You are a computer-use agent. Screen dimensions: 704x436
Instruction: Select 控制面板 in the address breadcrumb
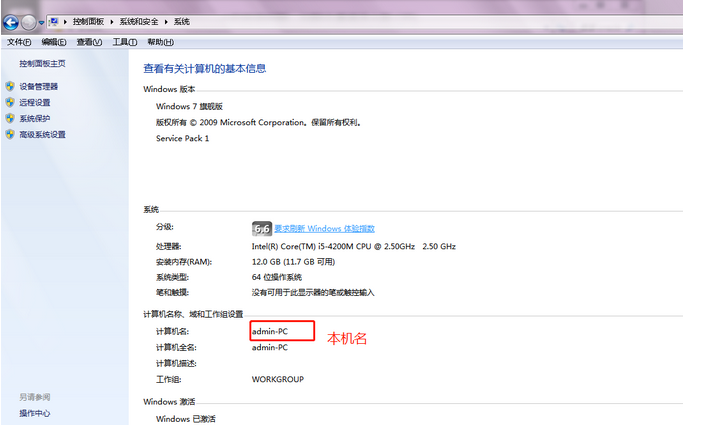[88, 22]
